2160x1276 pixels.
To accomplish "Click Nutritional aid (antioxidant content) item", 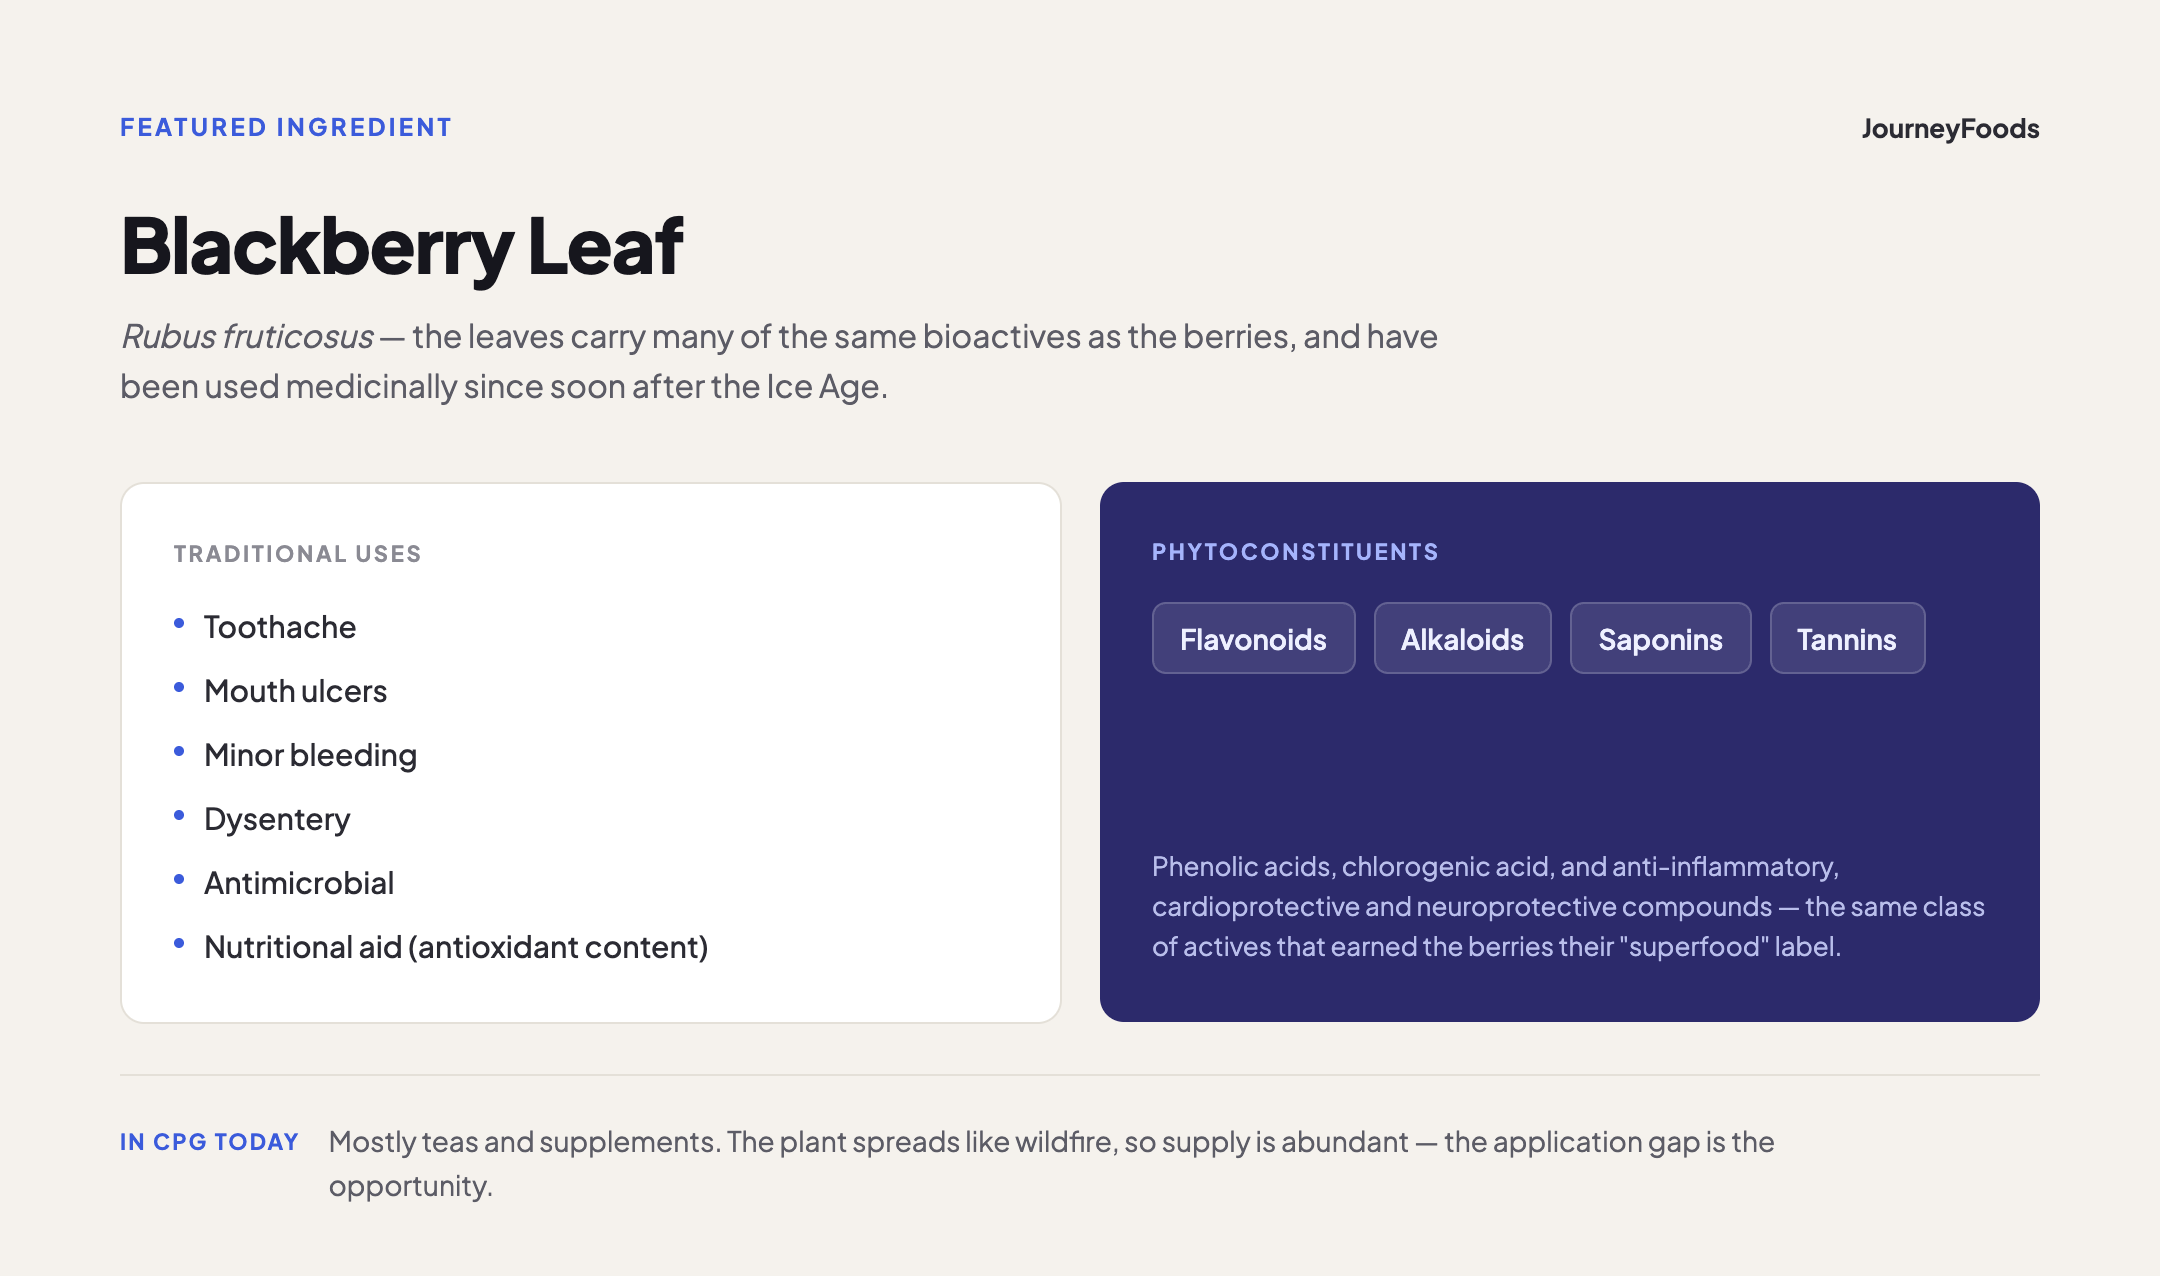I will click(456, 947).
